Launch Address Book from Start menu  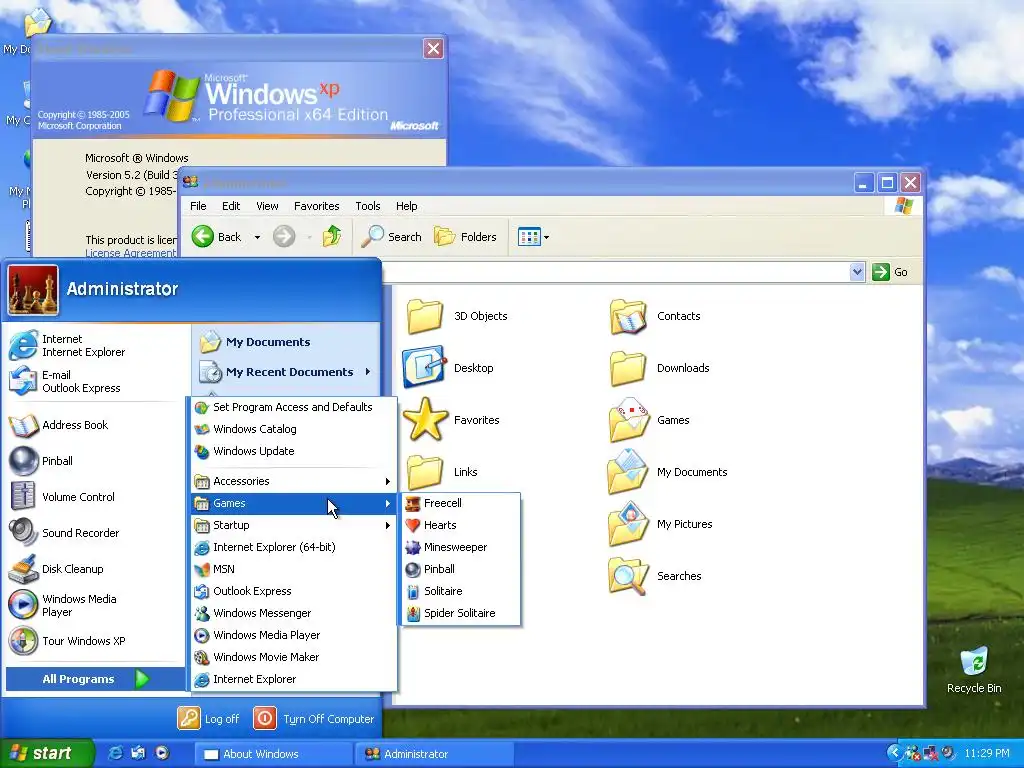point(97,425)
